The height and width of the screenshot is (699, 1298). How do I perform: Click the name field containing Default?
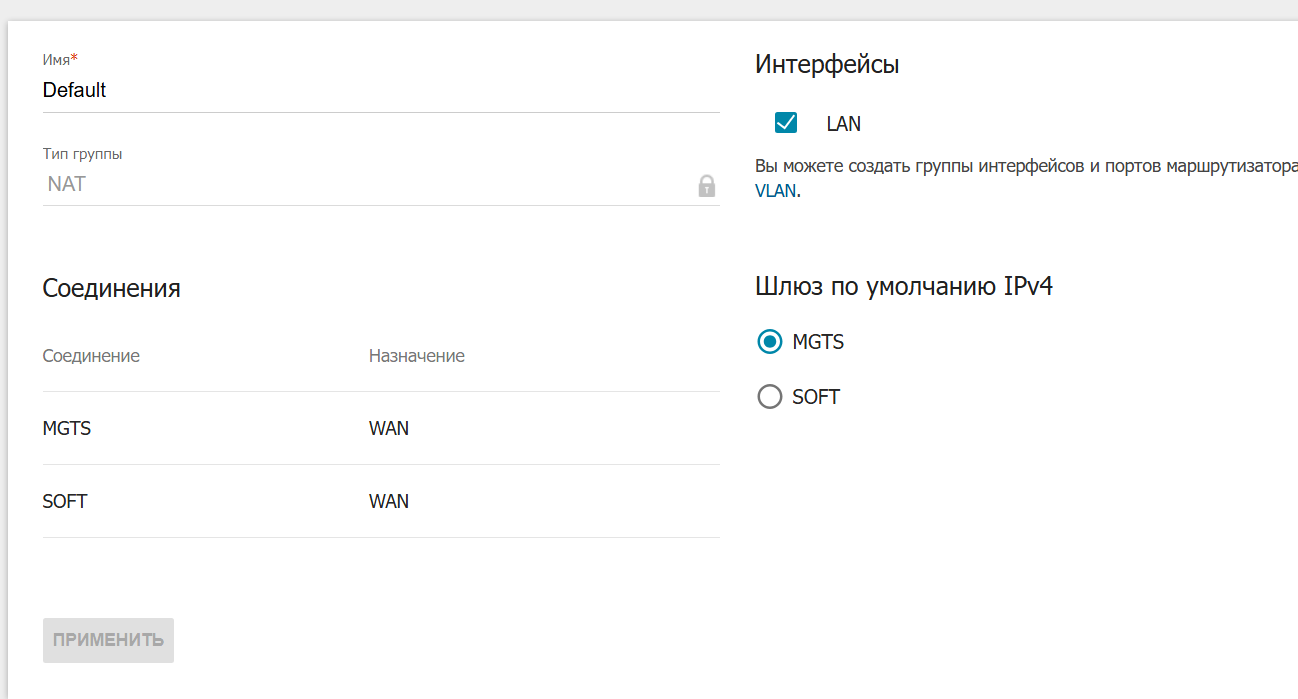(380, 90)
